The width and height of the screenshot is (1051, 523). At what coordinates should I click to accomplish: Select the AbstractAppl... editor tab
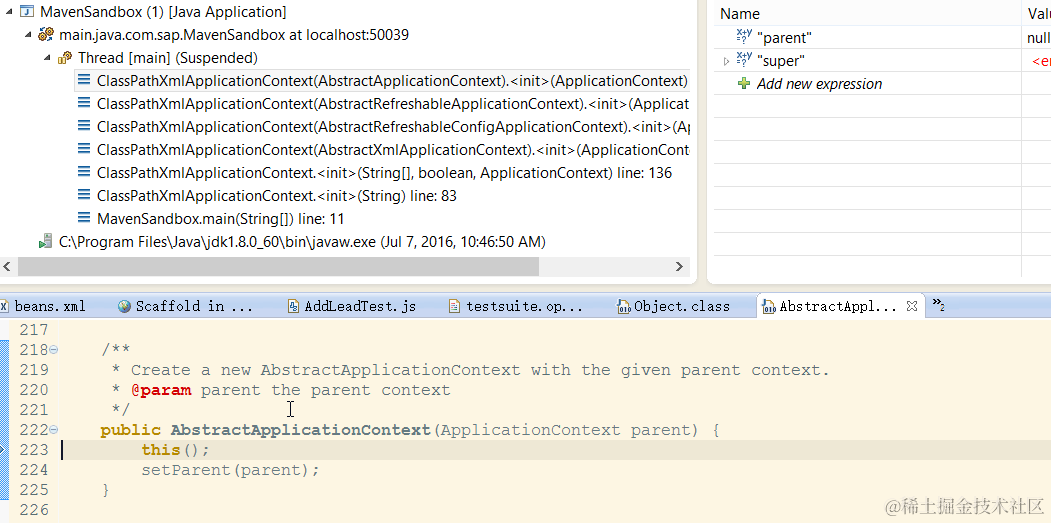coord(838,306)
